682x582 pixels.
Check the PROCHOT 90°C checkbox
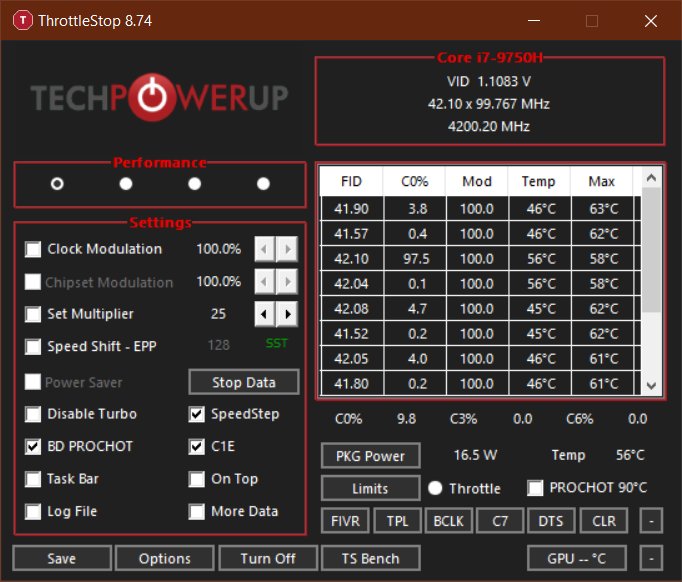coord(535,488)
